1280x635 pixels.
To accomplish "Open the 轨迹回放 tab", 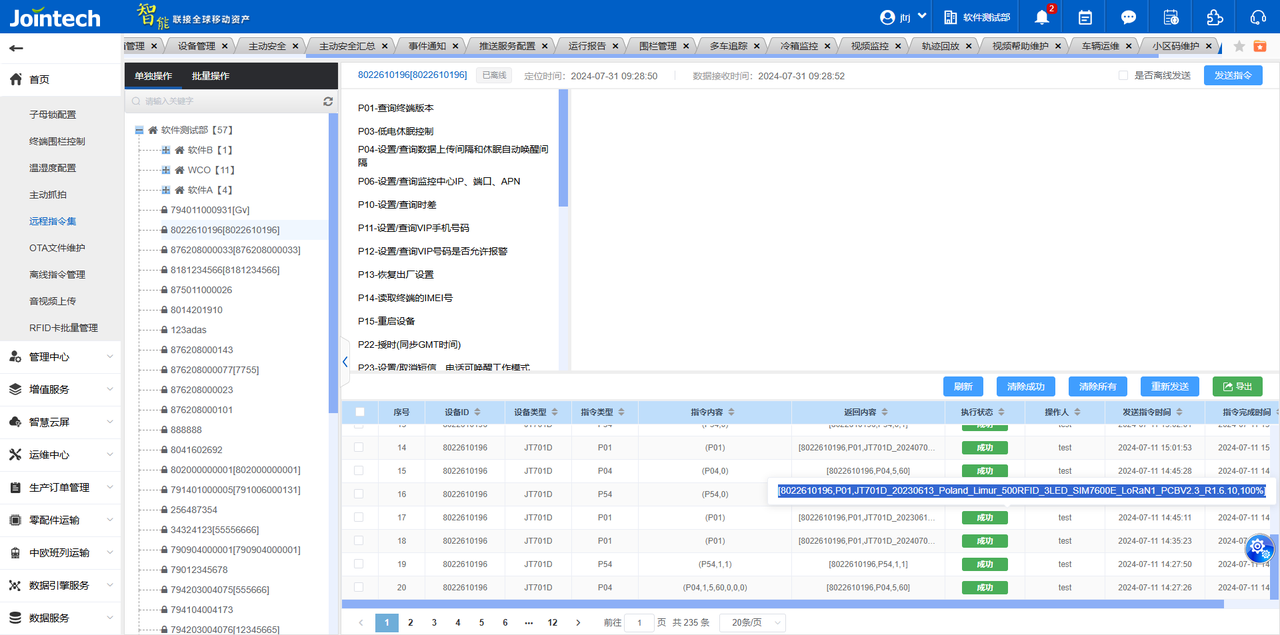I will 940,46.
